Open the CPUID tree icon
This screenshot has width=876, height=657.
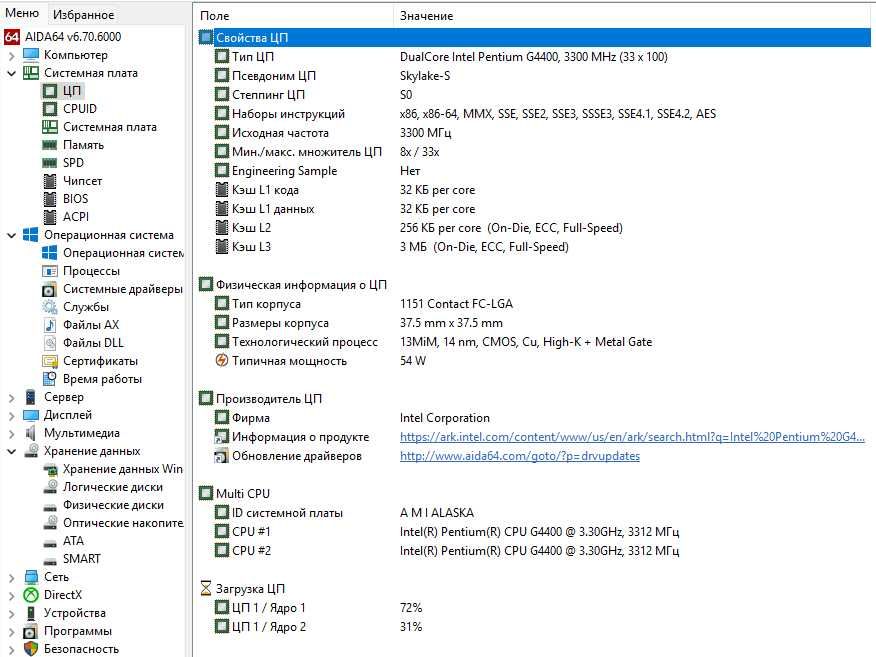[x=50, y=108]
